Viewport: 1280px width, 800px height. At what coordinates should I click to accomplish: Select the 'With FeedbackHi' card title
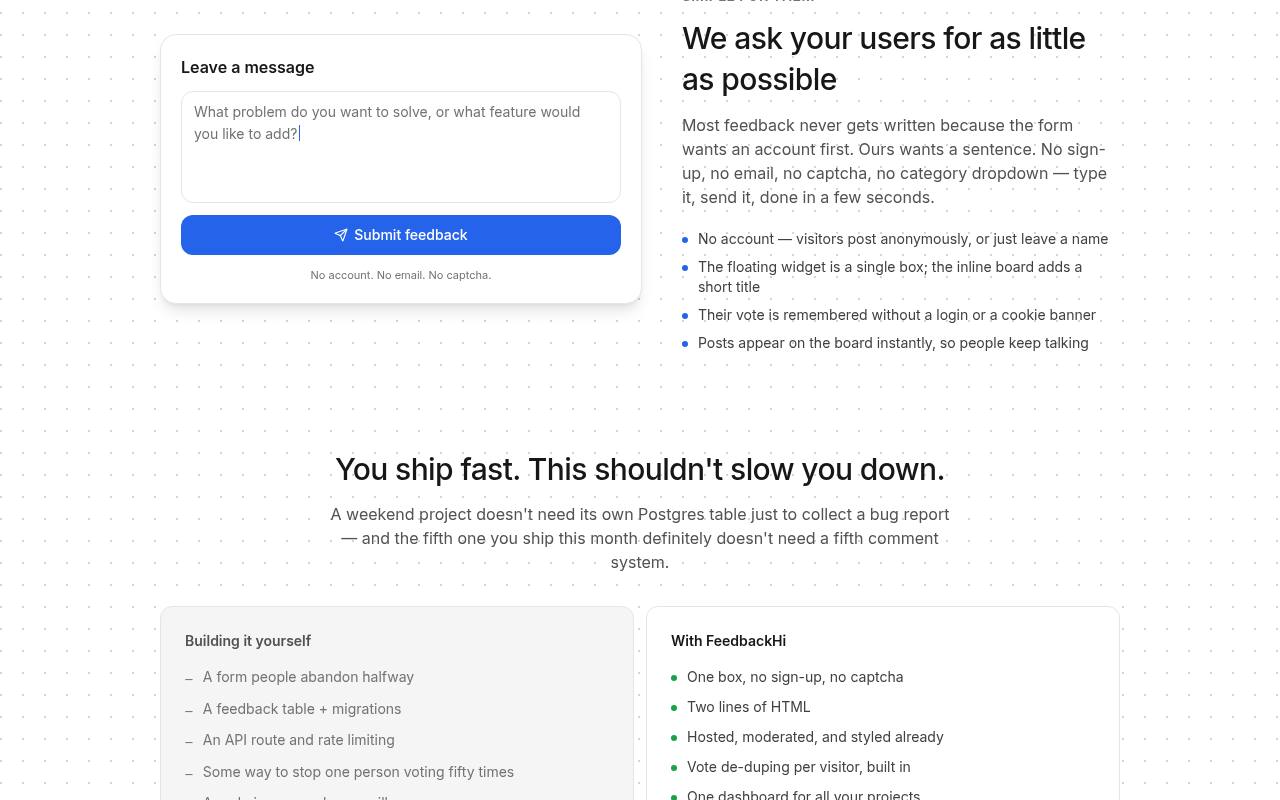click(x=728, y=641)
